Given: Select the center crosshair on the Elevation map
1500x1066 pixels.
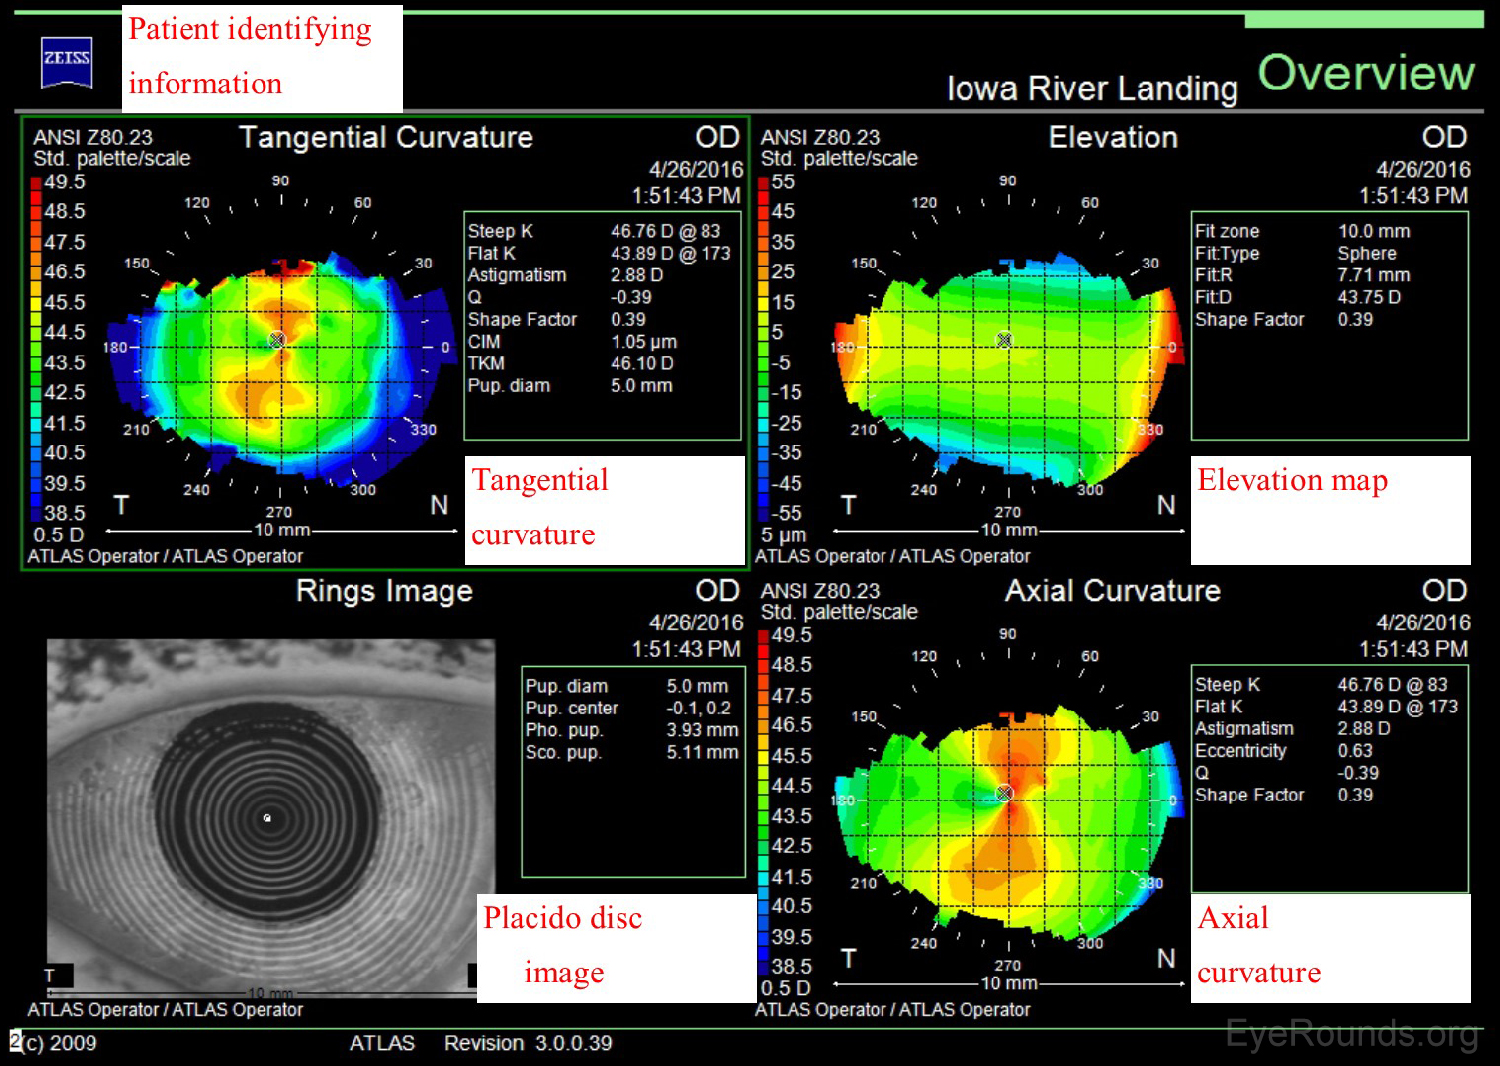Looking at the screenshot, I should pos(1004,340).
